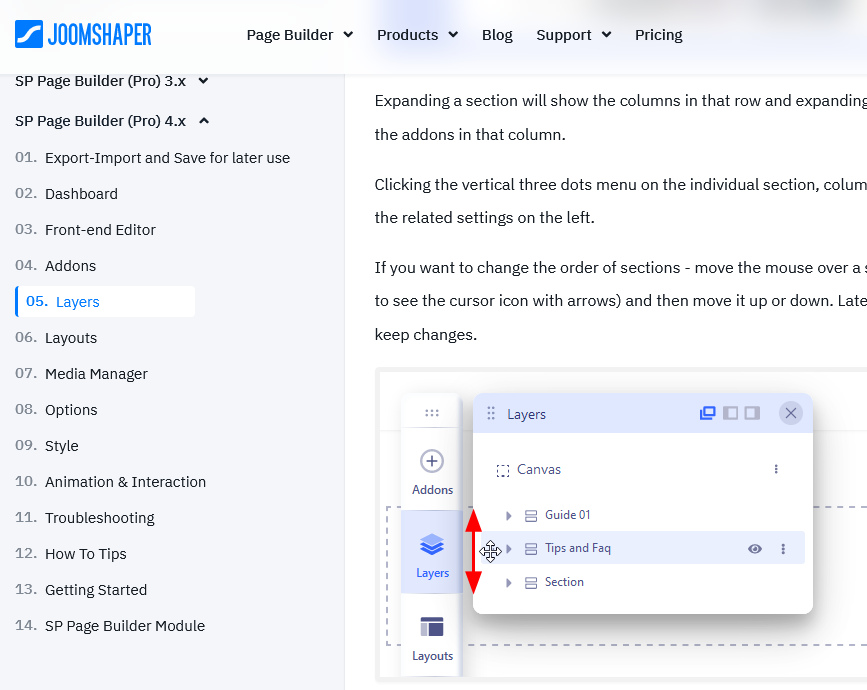Click the dock panel right icon
867x690 pixels.
pyautogui.click(x=752, y=413)
